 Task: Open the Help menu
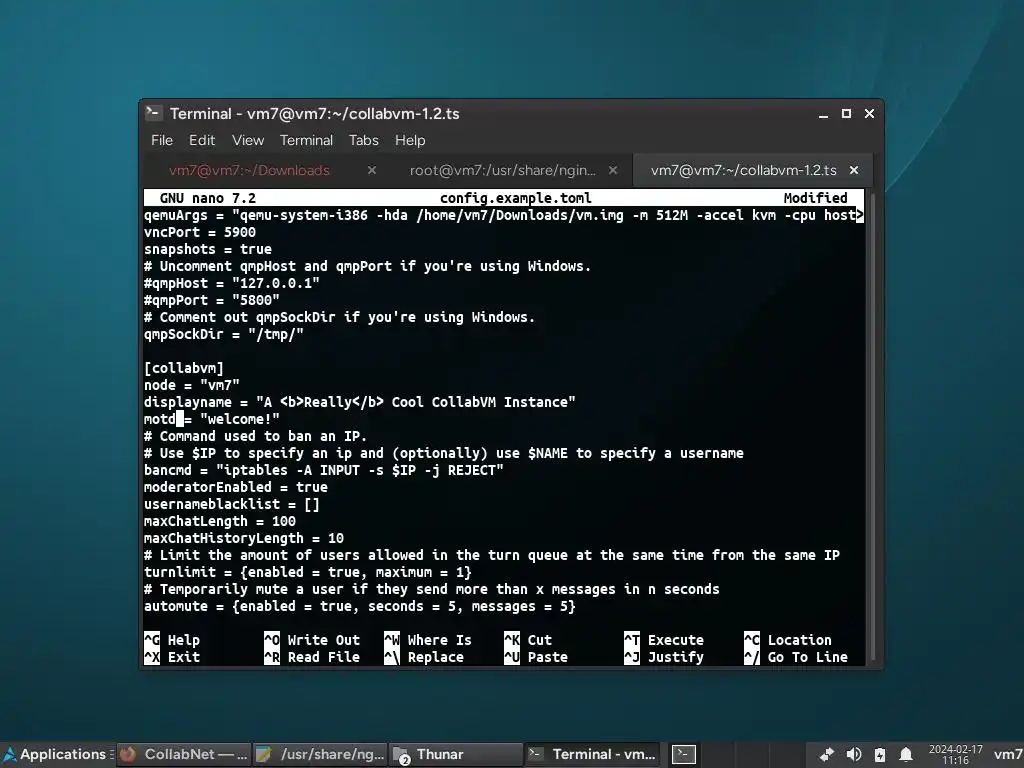[409, 140]
